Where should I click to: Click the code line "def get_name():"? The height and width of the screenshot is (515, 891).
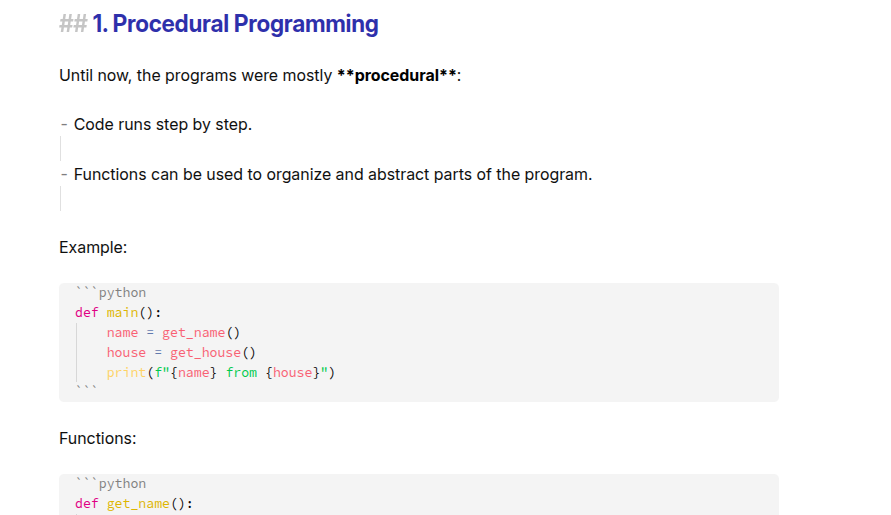pyautogui.click(x=134, y=504)
